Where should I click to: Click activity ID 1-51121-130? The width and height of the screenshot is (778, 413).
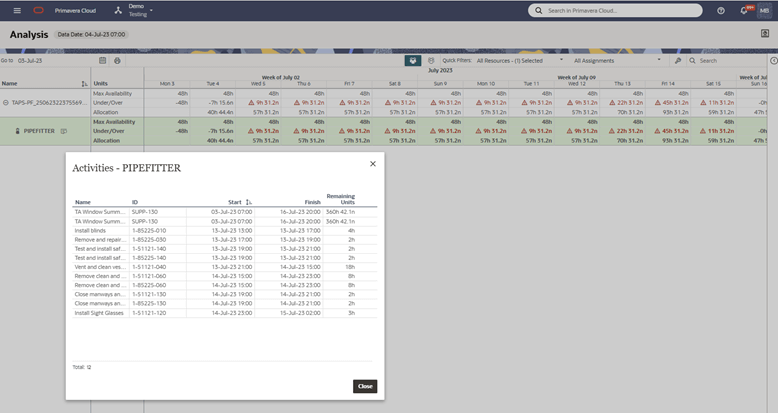coord(149,294)
